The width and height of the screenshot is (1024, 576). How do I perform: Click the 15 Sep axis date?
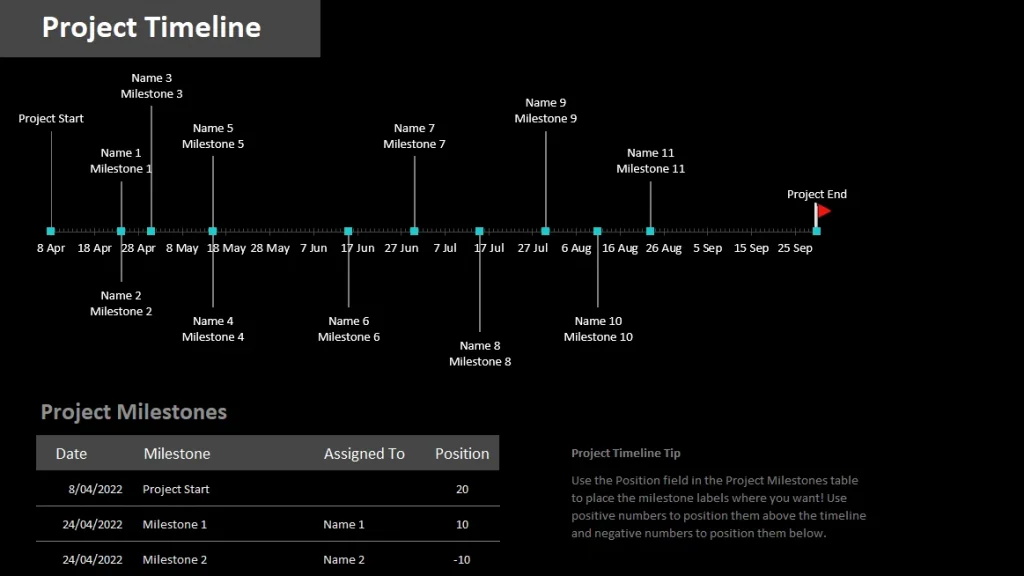751,248
